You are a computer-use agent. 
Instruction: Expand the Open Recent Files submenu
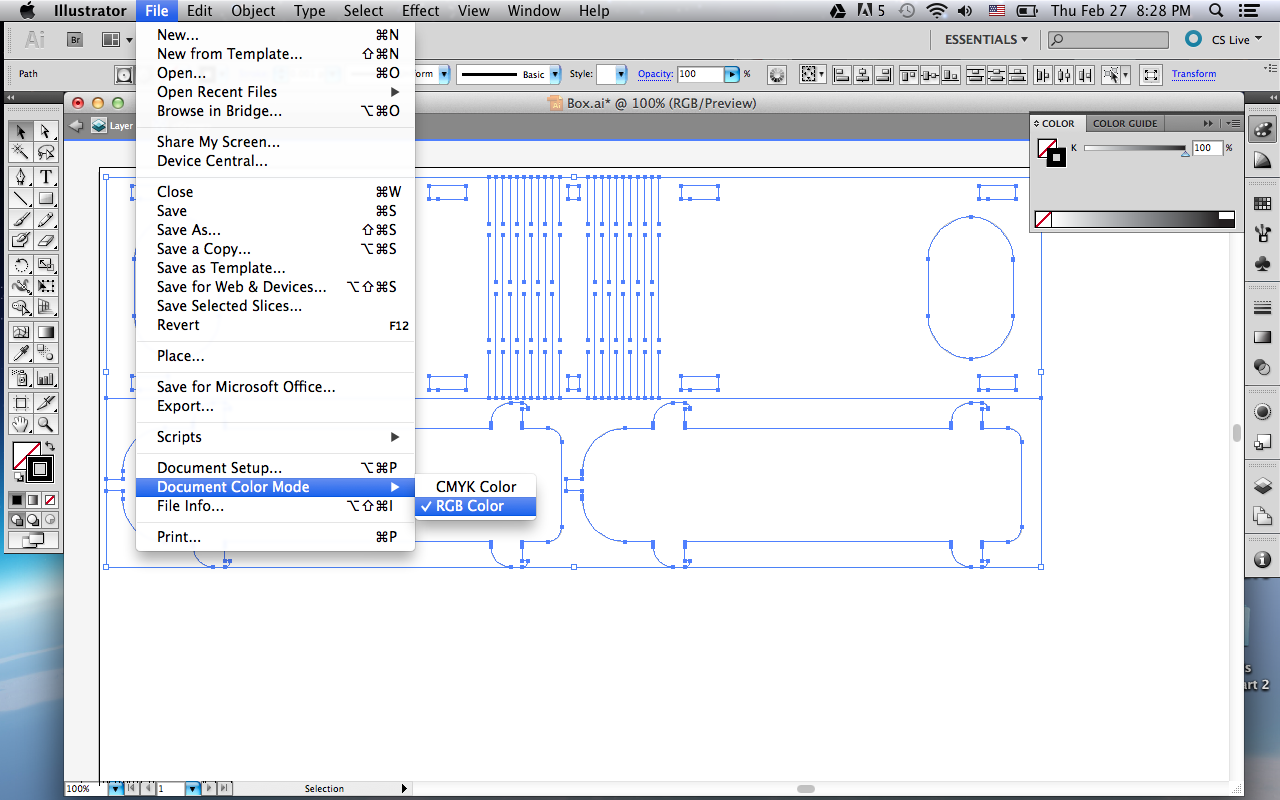tap(275, 92)
